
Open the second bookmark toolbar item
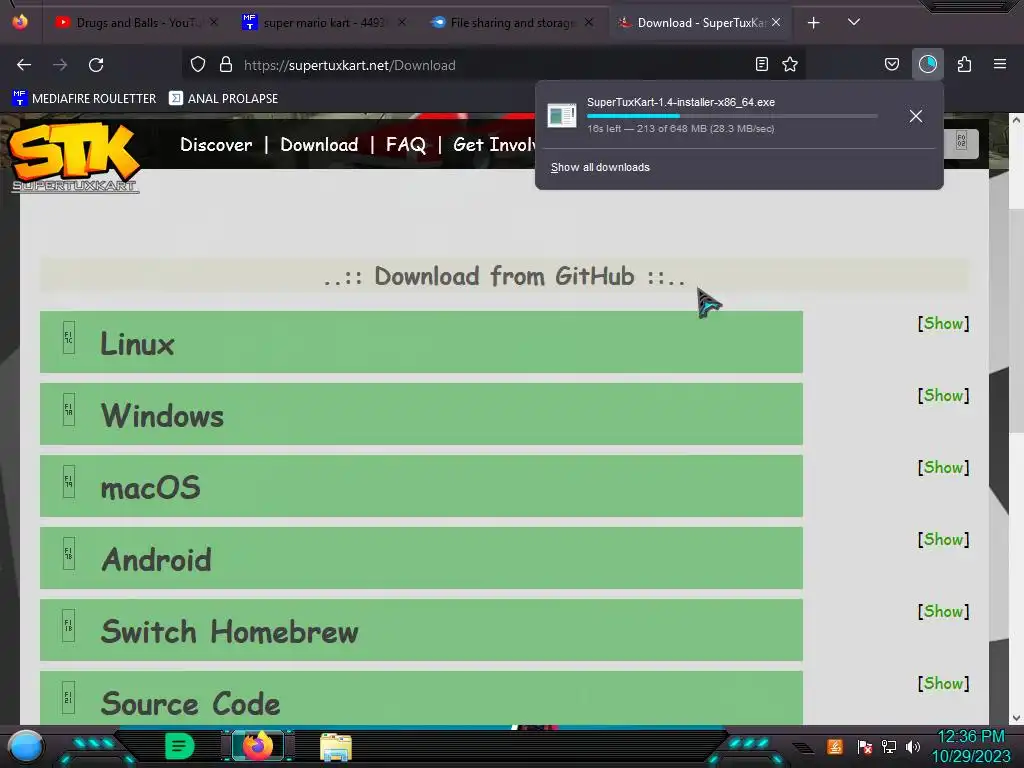tap(223, 99)
